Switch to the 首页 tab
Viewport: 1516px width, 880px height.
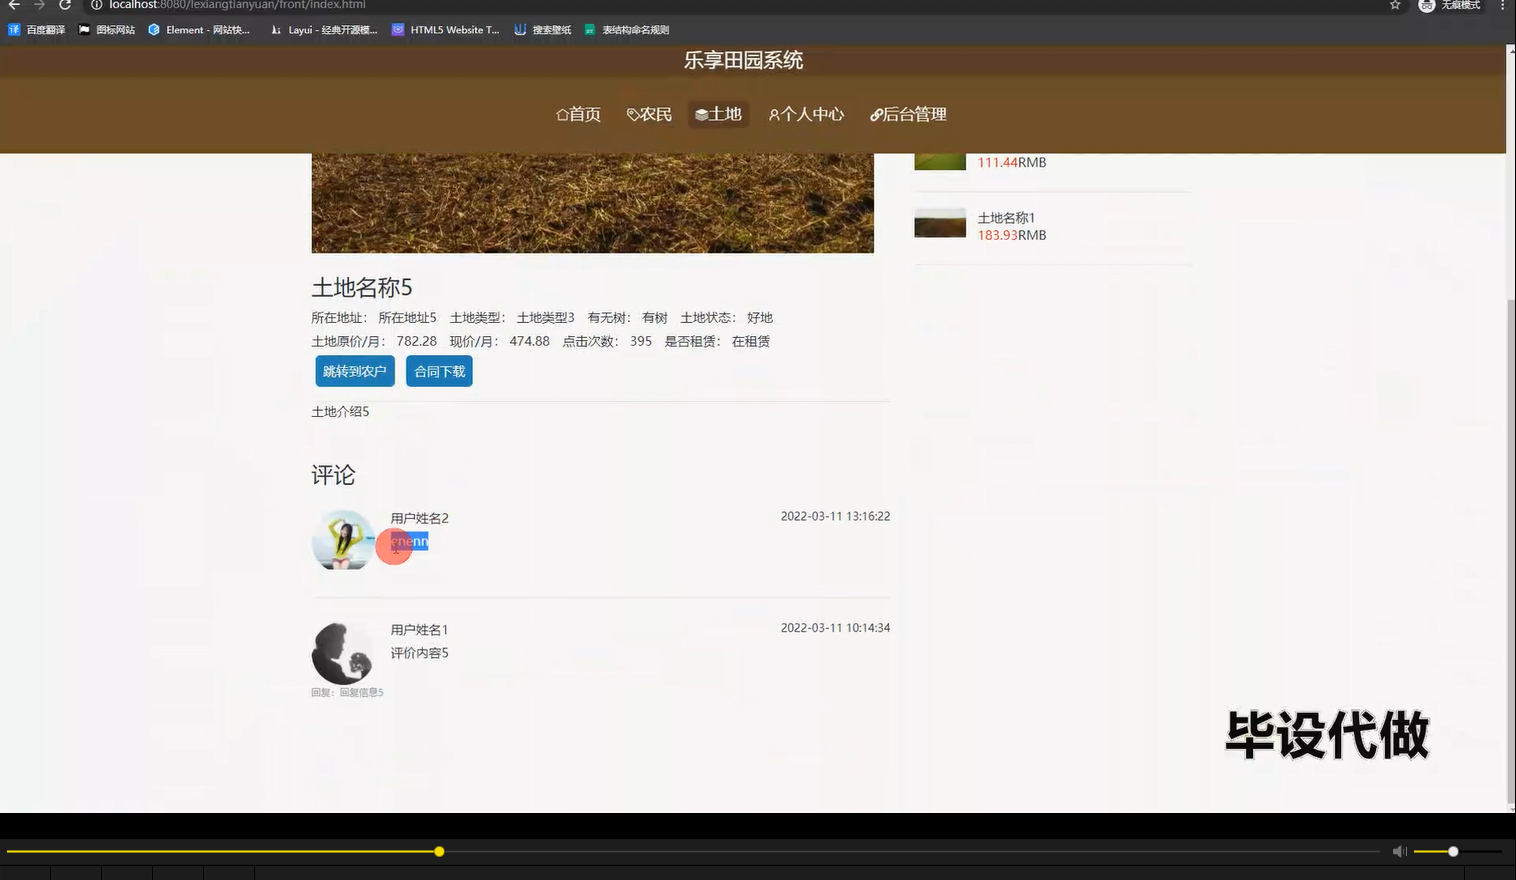click(578, 114)
